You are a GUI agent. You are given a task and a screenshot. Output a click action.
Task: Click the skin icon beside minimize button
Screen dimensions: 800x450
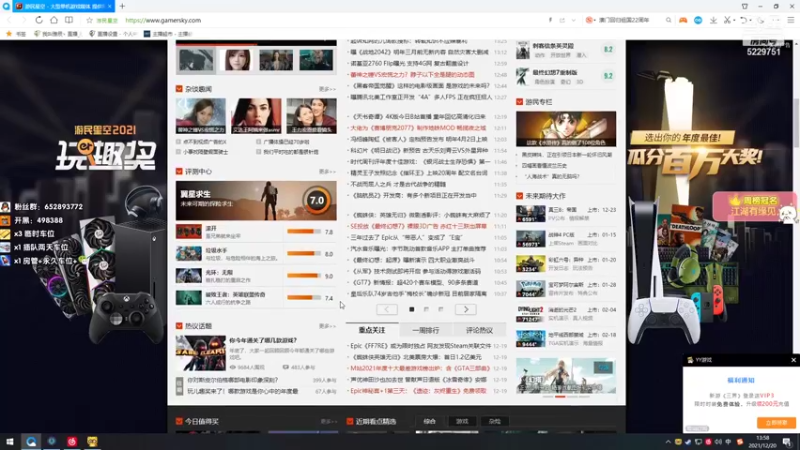(x=745, y=6)
